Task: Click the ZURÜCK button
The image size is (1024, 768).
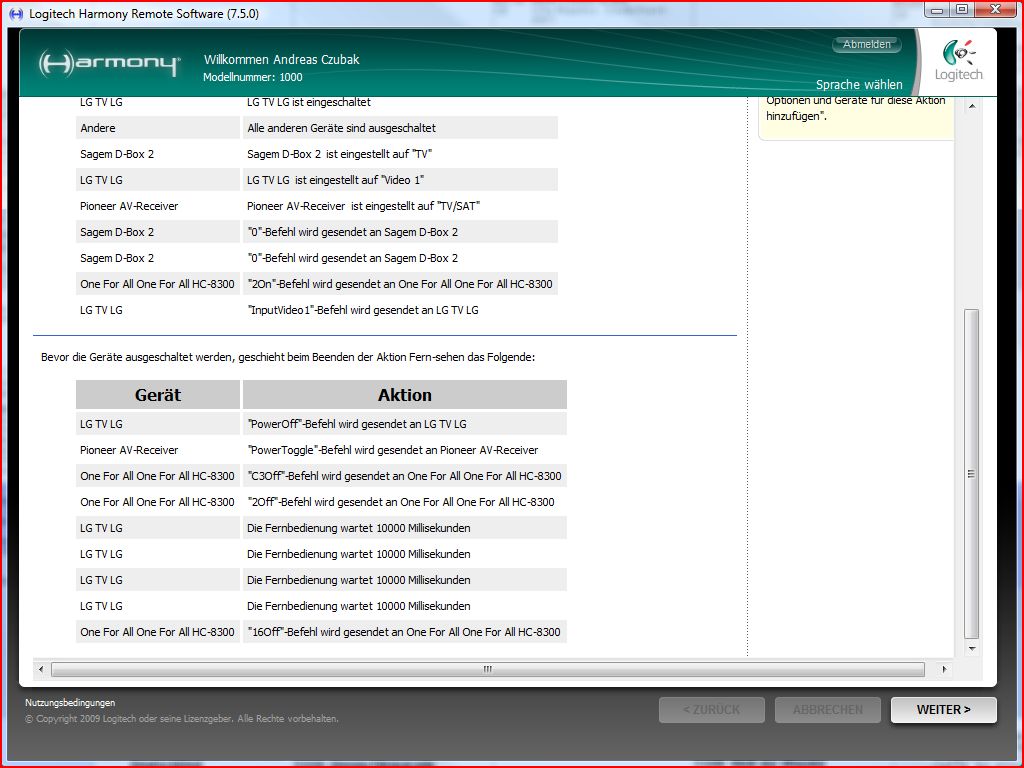Action: [711, 710]
